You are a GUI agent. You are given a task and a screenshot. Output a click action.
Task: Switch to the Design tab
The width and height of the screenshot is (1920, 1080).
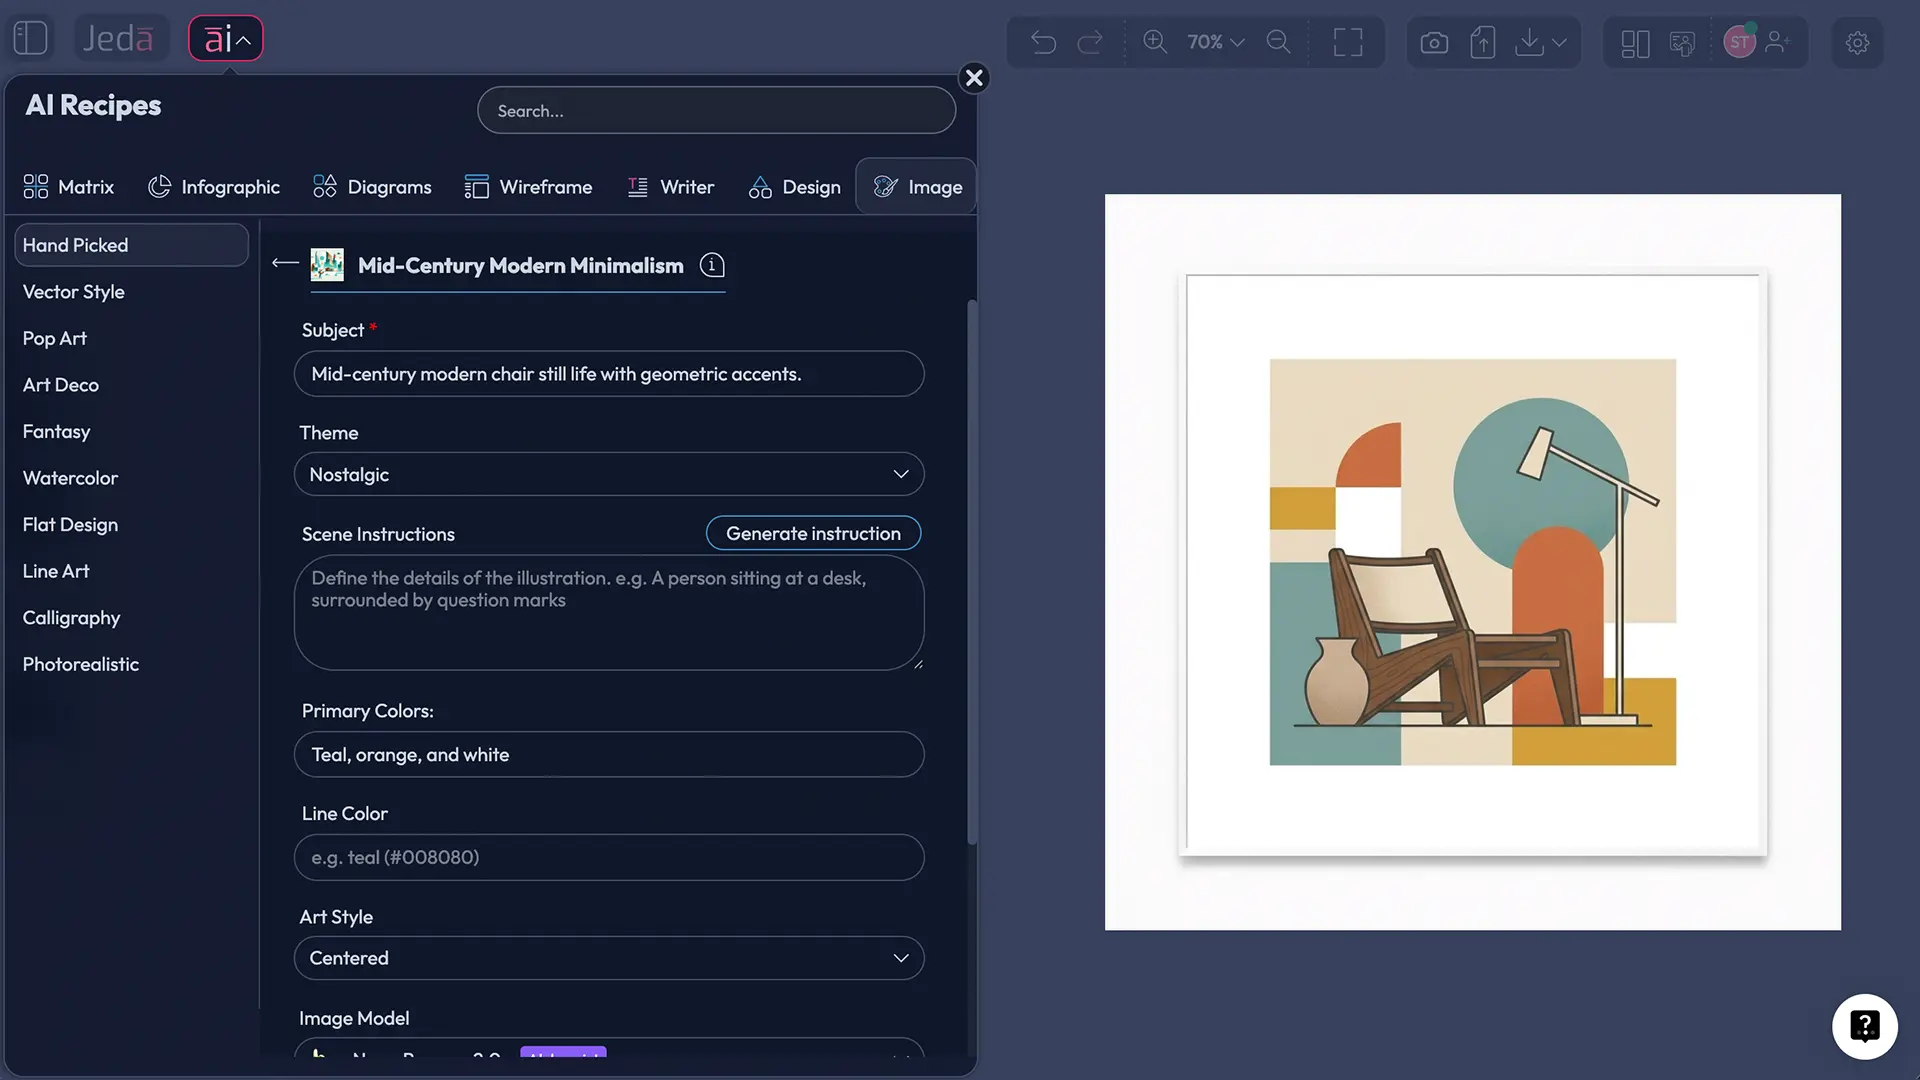[795, 187]
